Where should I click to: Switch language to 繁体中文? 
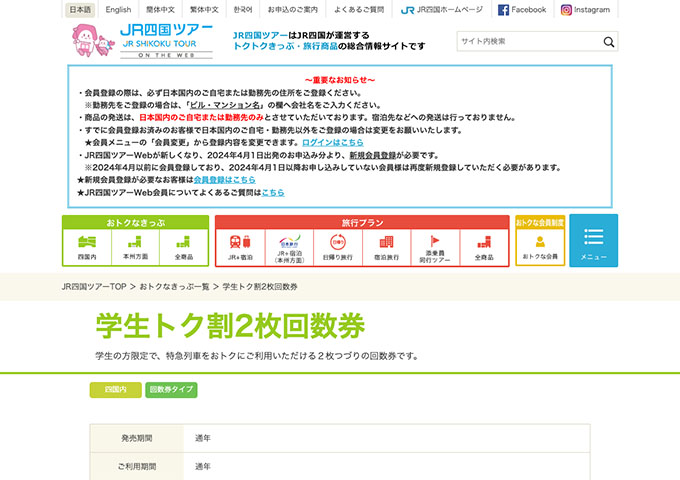coord(204,10)
